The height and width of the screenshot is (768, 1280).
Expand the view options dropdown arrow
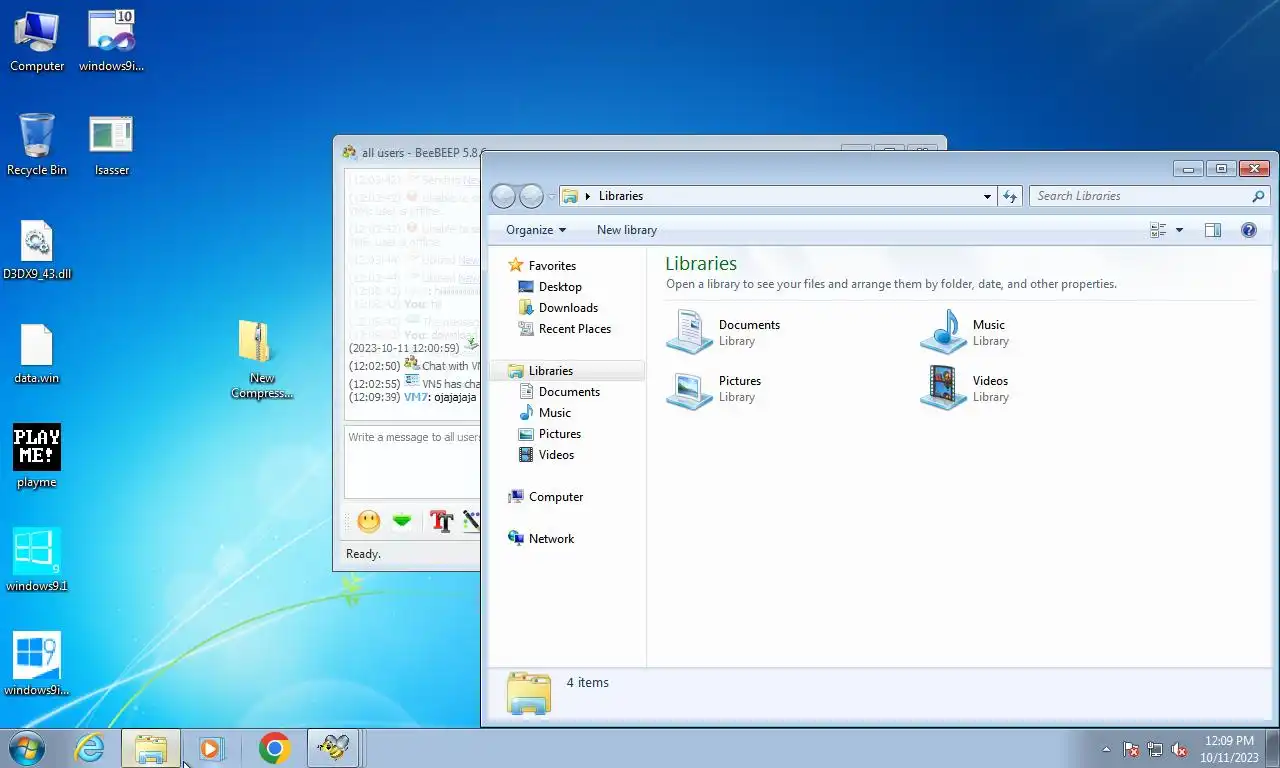[1179, 230]
